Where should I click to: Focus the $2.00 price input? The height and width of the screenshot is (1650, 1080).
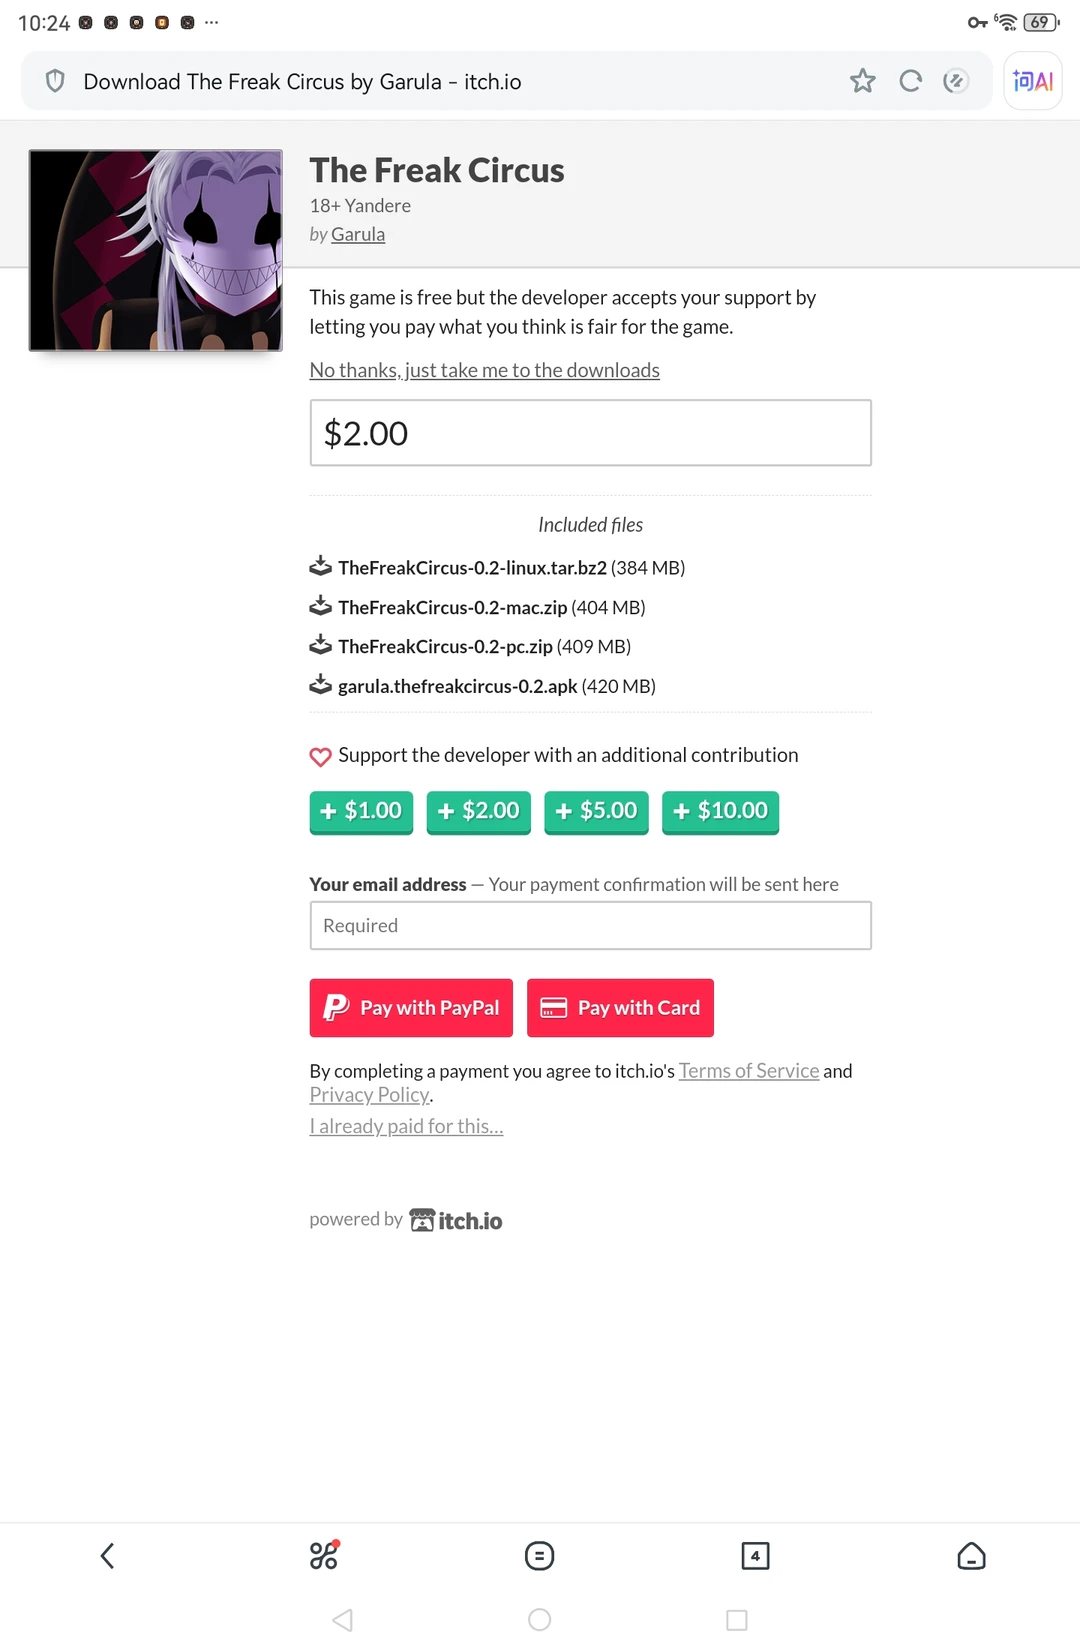[x=590, y=433]
